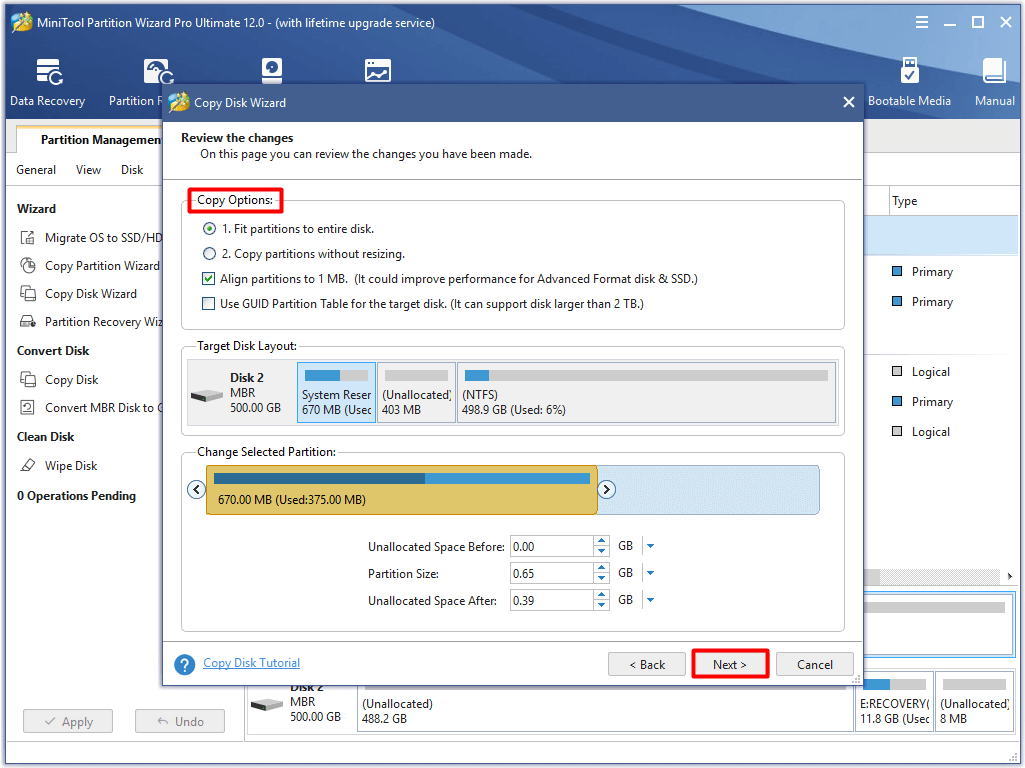Increase Unallocated Space After value
Image resolution: width=1025 pixels, height=768 pixels.
pos(601,595)
